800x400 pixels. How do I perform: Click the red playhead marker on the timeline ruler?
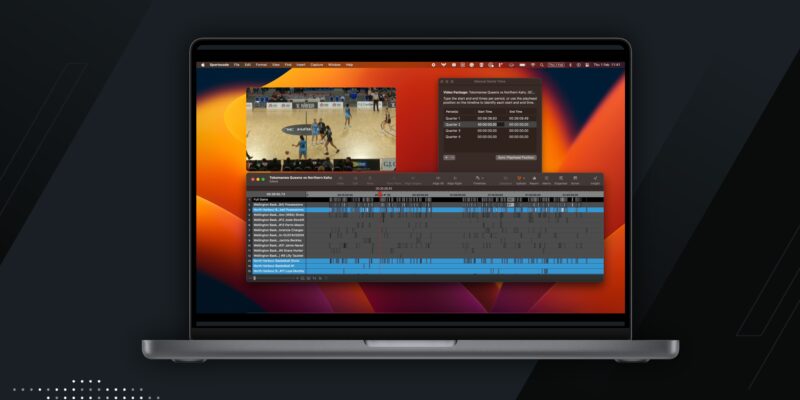[x=380, y=194]
